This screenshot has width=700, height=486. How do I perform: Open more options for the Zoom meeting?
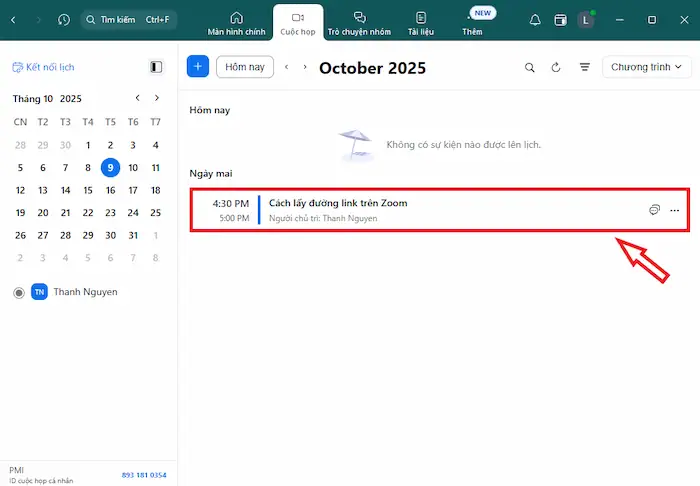click(675, 210)
